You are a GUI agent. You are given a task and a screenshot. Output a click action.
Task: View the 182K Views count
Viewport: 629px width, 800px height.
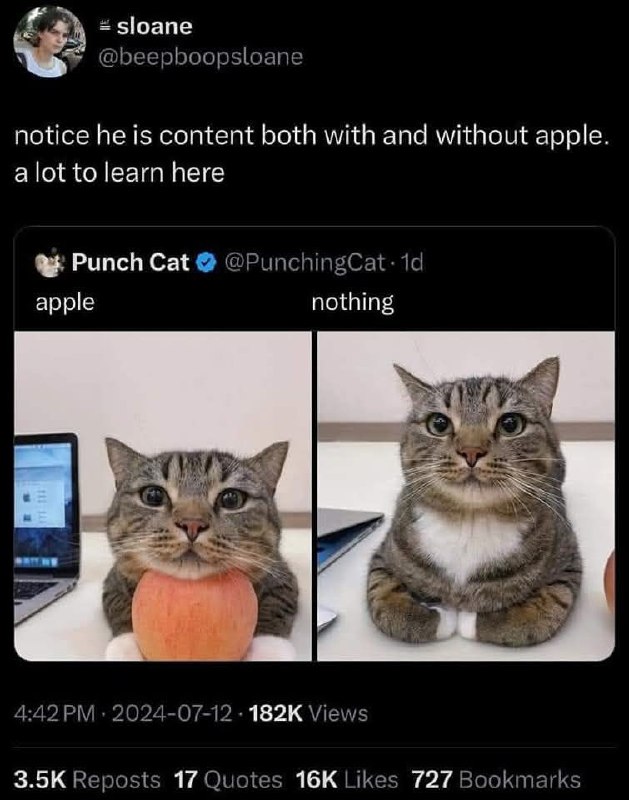tap(308, 713)
